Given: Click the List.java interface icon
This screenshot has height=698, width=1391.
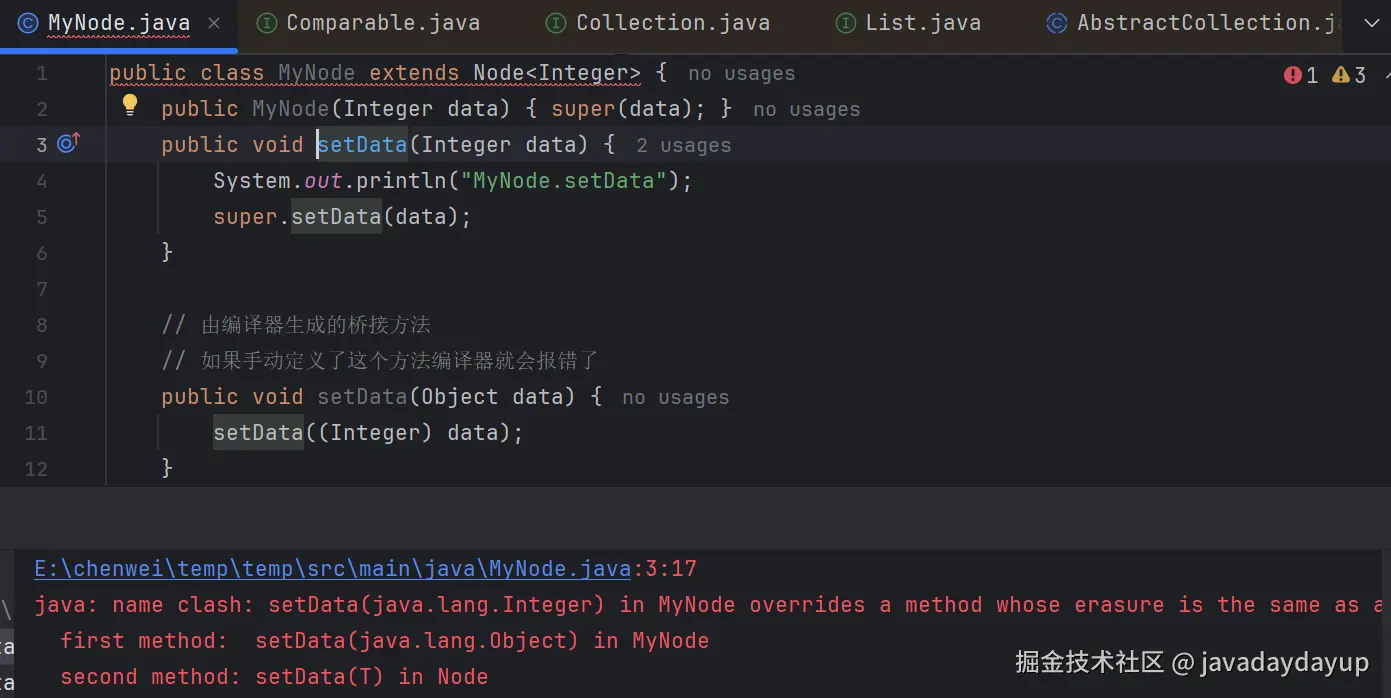Looking at the screenshot, I should (846, 23).
